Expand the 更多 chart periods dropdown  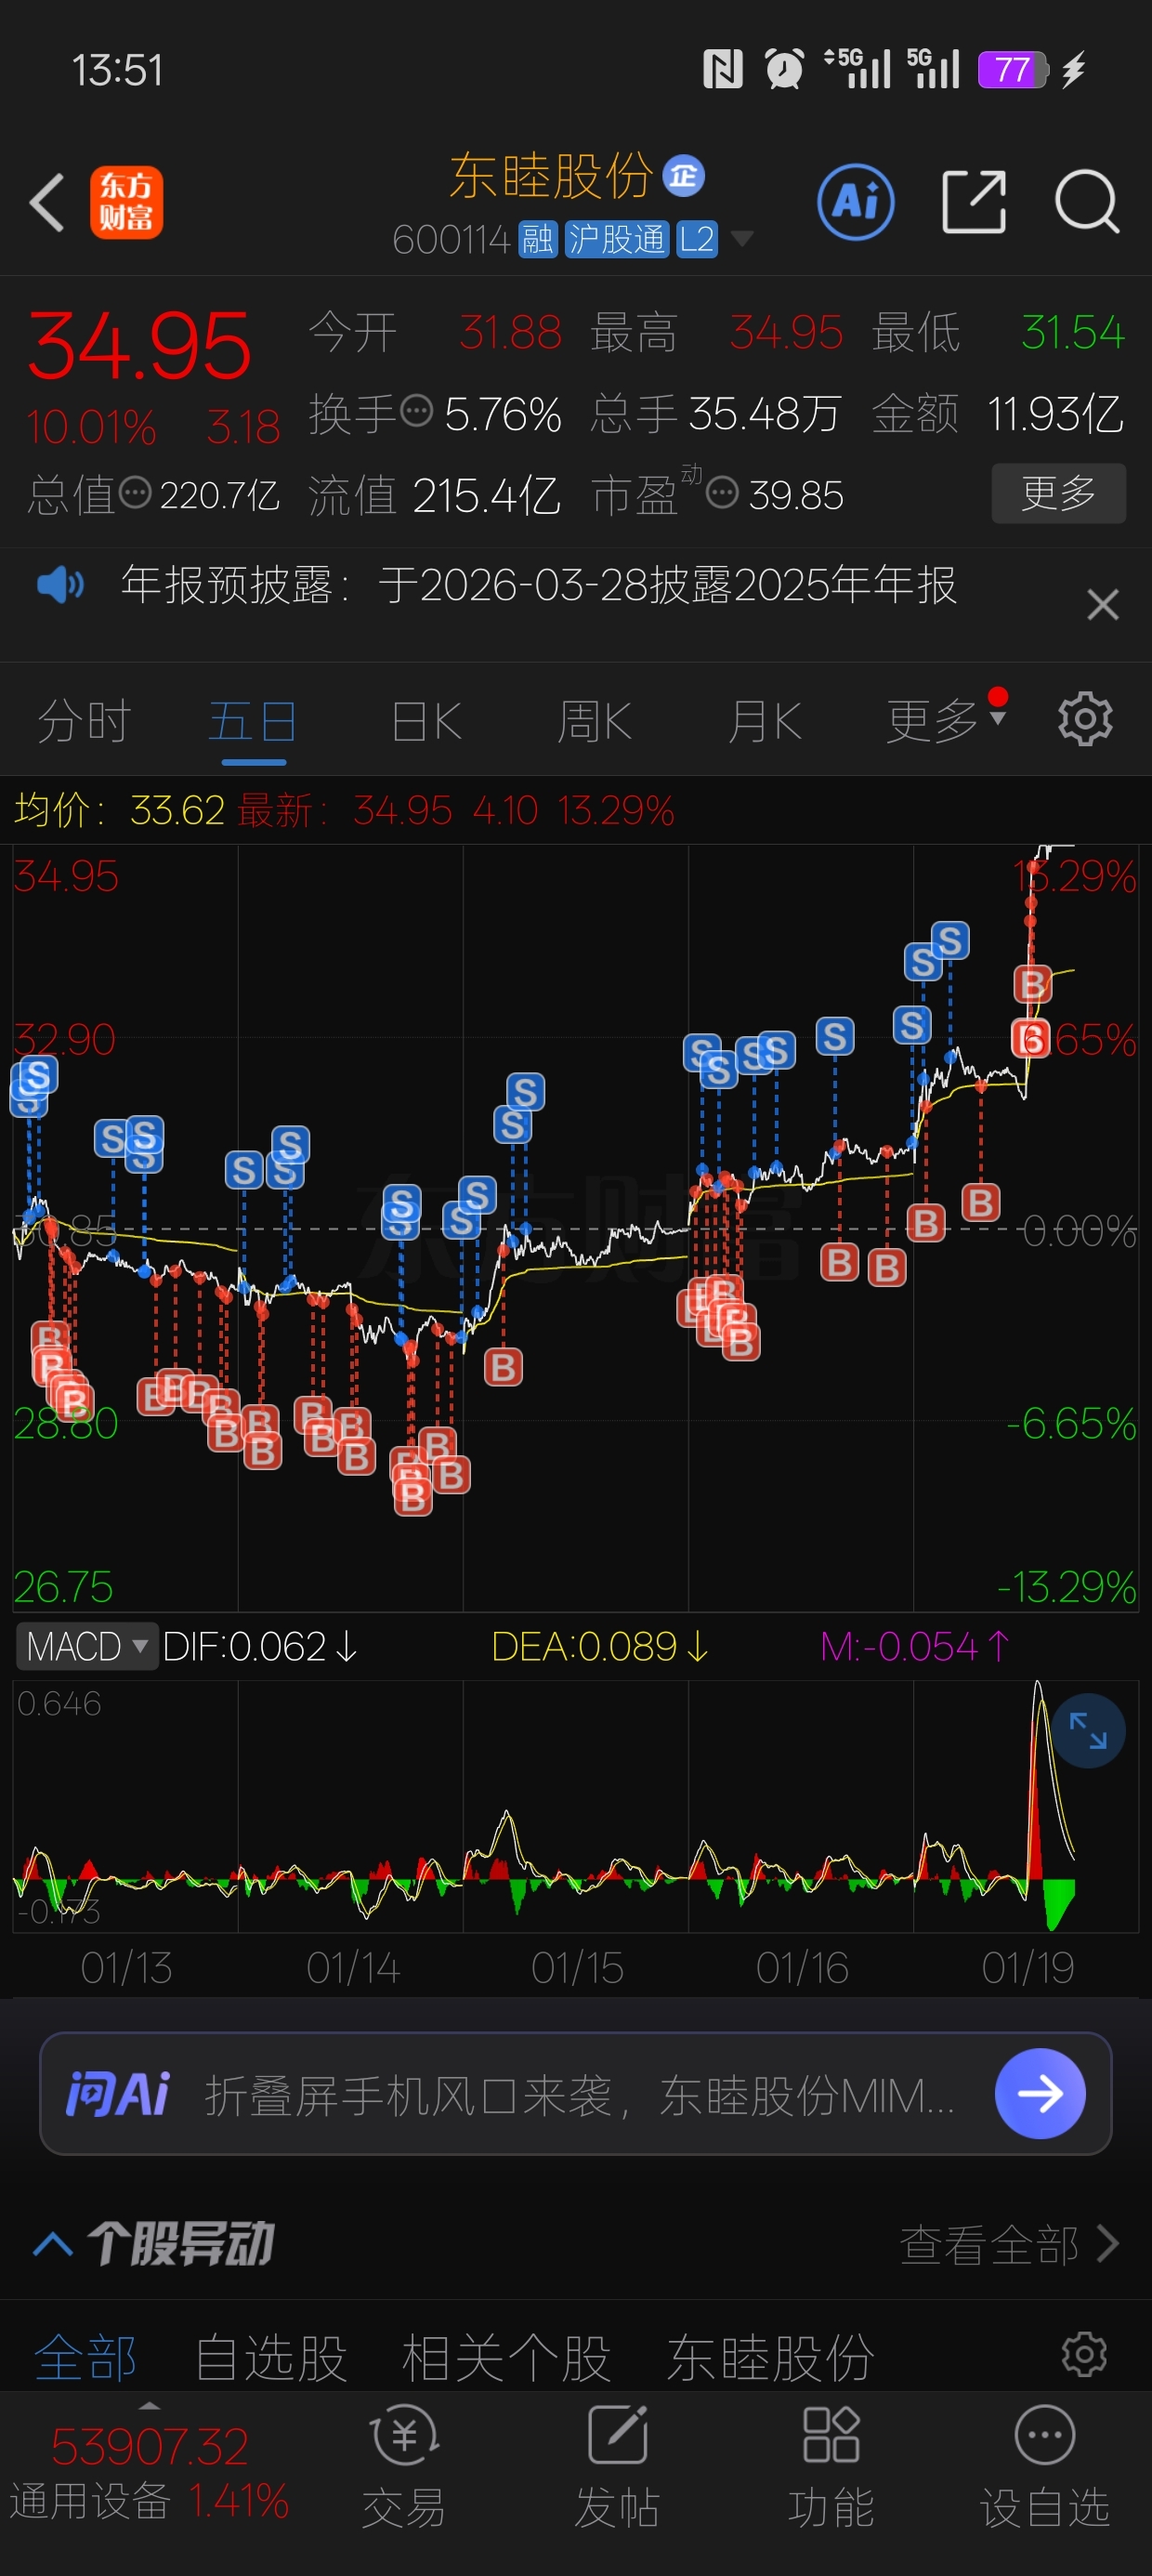(x=945, y=720)
